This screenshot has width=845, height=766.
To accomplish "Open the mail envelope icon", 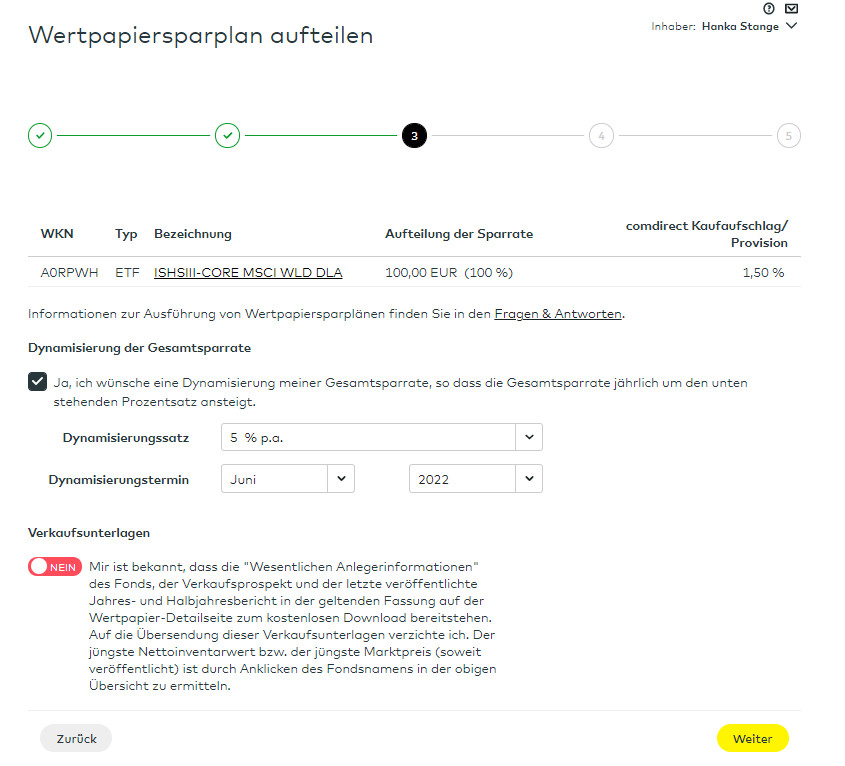I will tap(791, 8).
